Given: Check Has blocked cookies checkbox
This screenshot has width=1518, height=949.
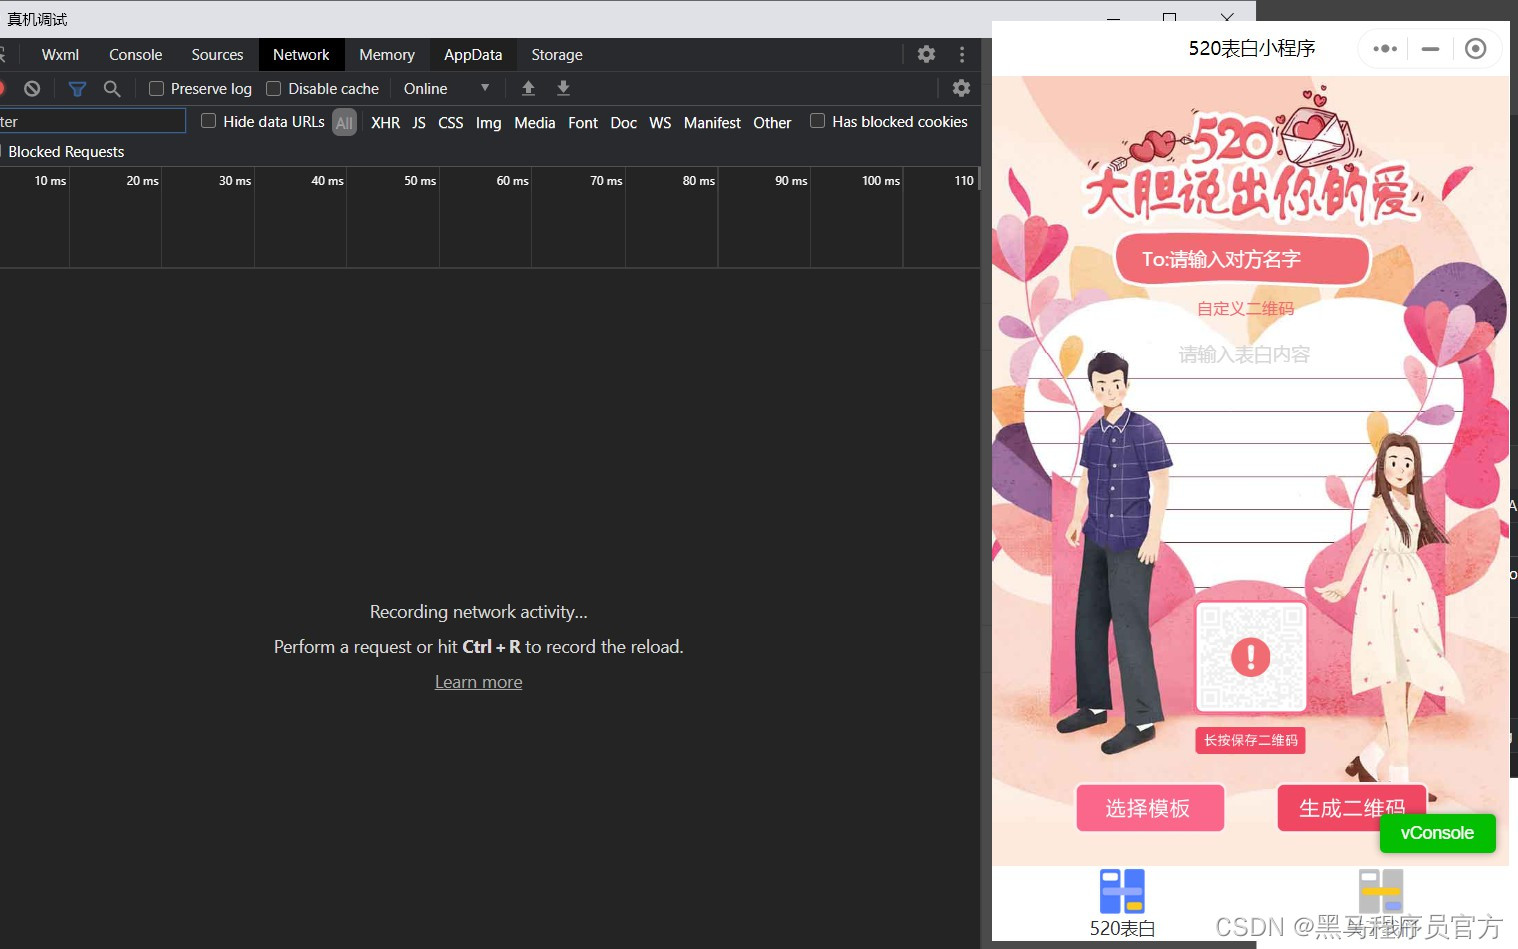Looking at the screenshot, I should 817,121.
